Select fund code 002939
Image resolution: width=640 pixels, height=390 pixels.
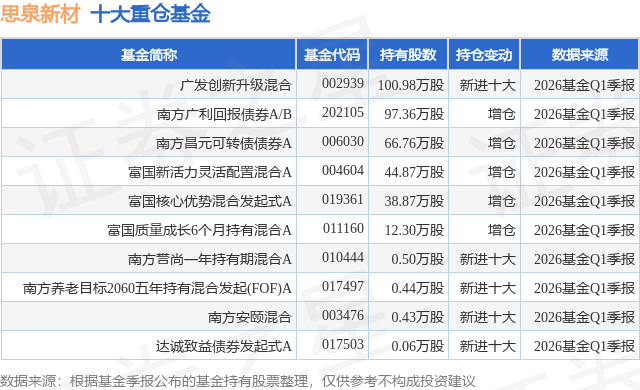[343, 83]
